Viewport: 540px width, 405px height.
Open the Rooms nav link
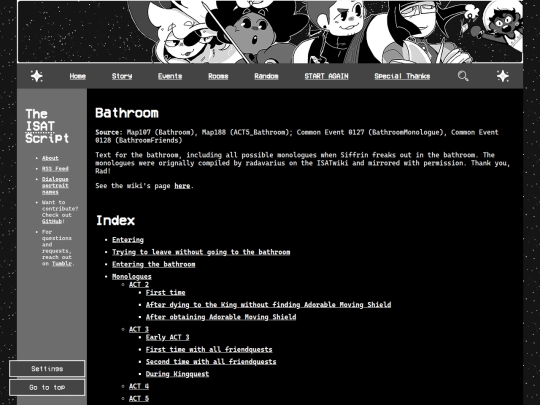point(218,76)
